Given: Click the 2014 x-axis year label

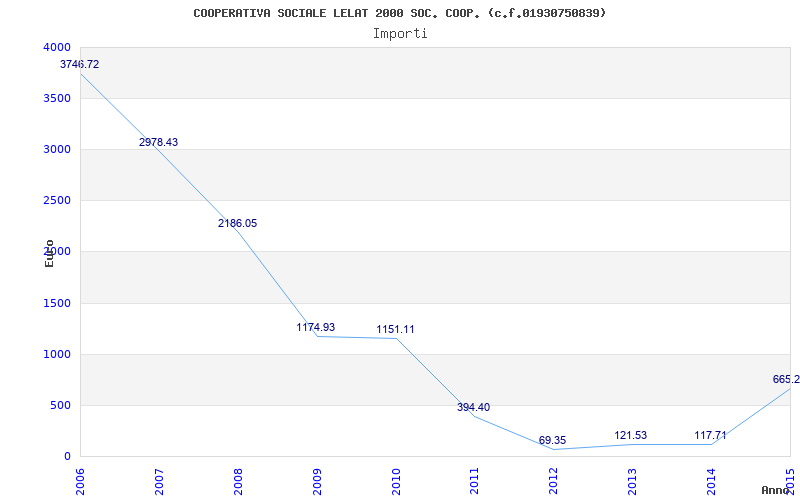Looking at the screenshot, I should coord(711,481).
